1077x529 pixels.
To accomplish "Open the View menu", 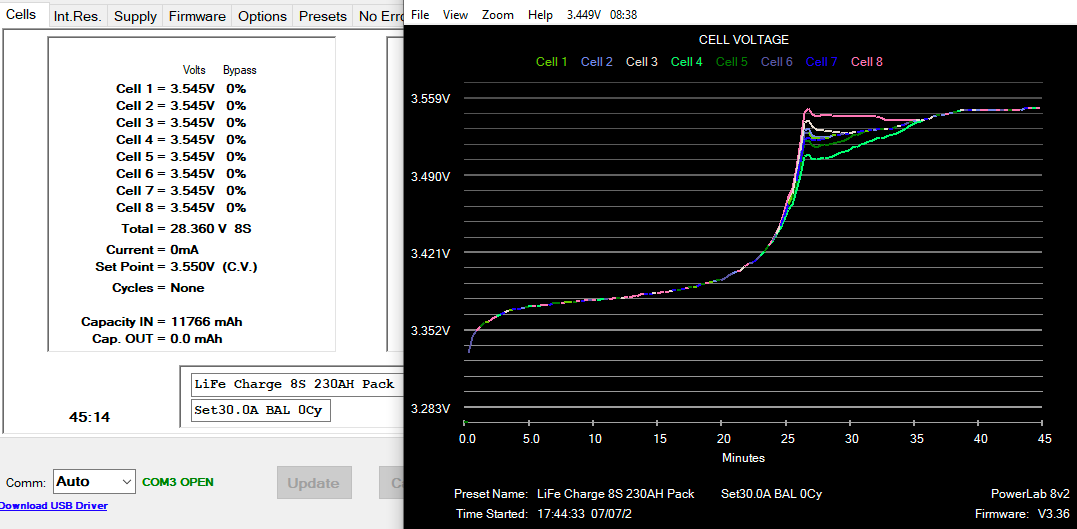I will (x=455, y=15).
